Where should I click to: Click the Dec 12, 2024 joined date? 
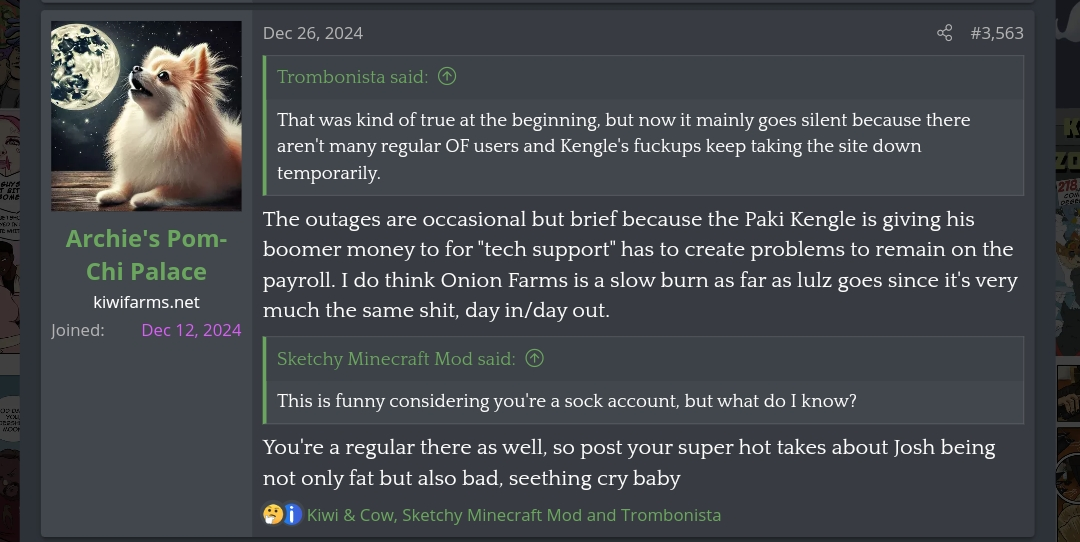click(x=191, y=330)
